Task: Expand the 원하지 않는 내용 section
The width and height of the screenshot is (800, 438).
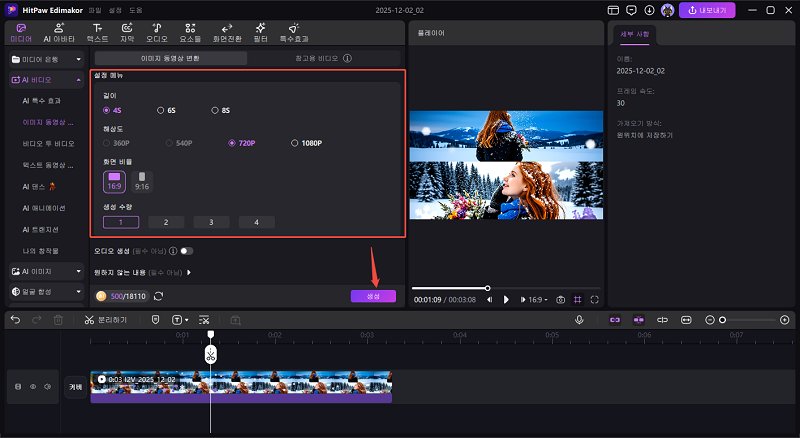Action: (189, 272)
